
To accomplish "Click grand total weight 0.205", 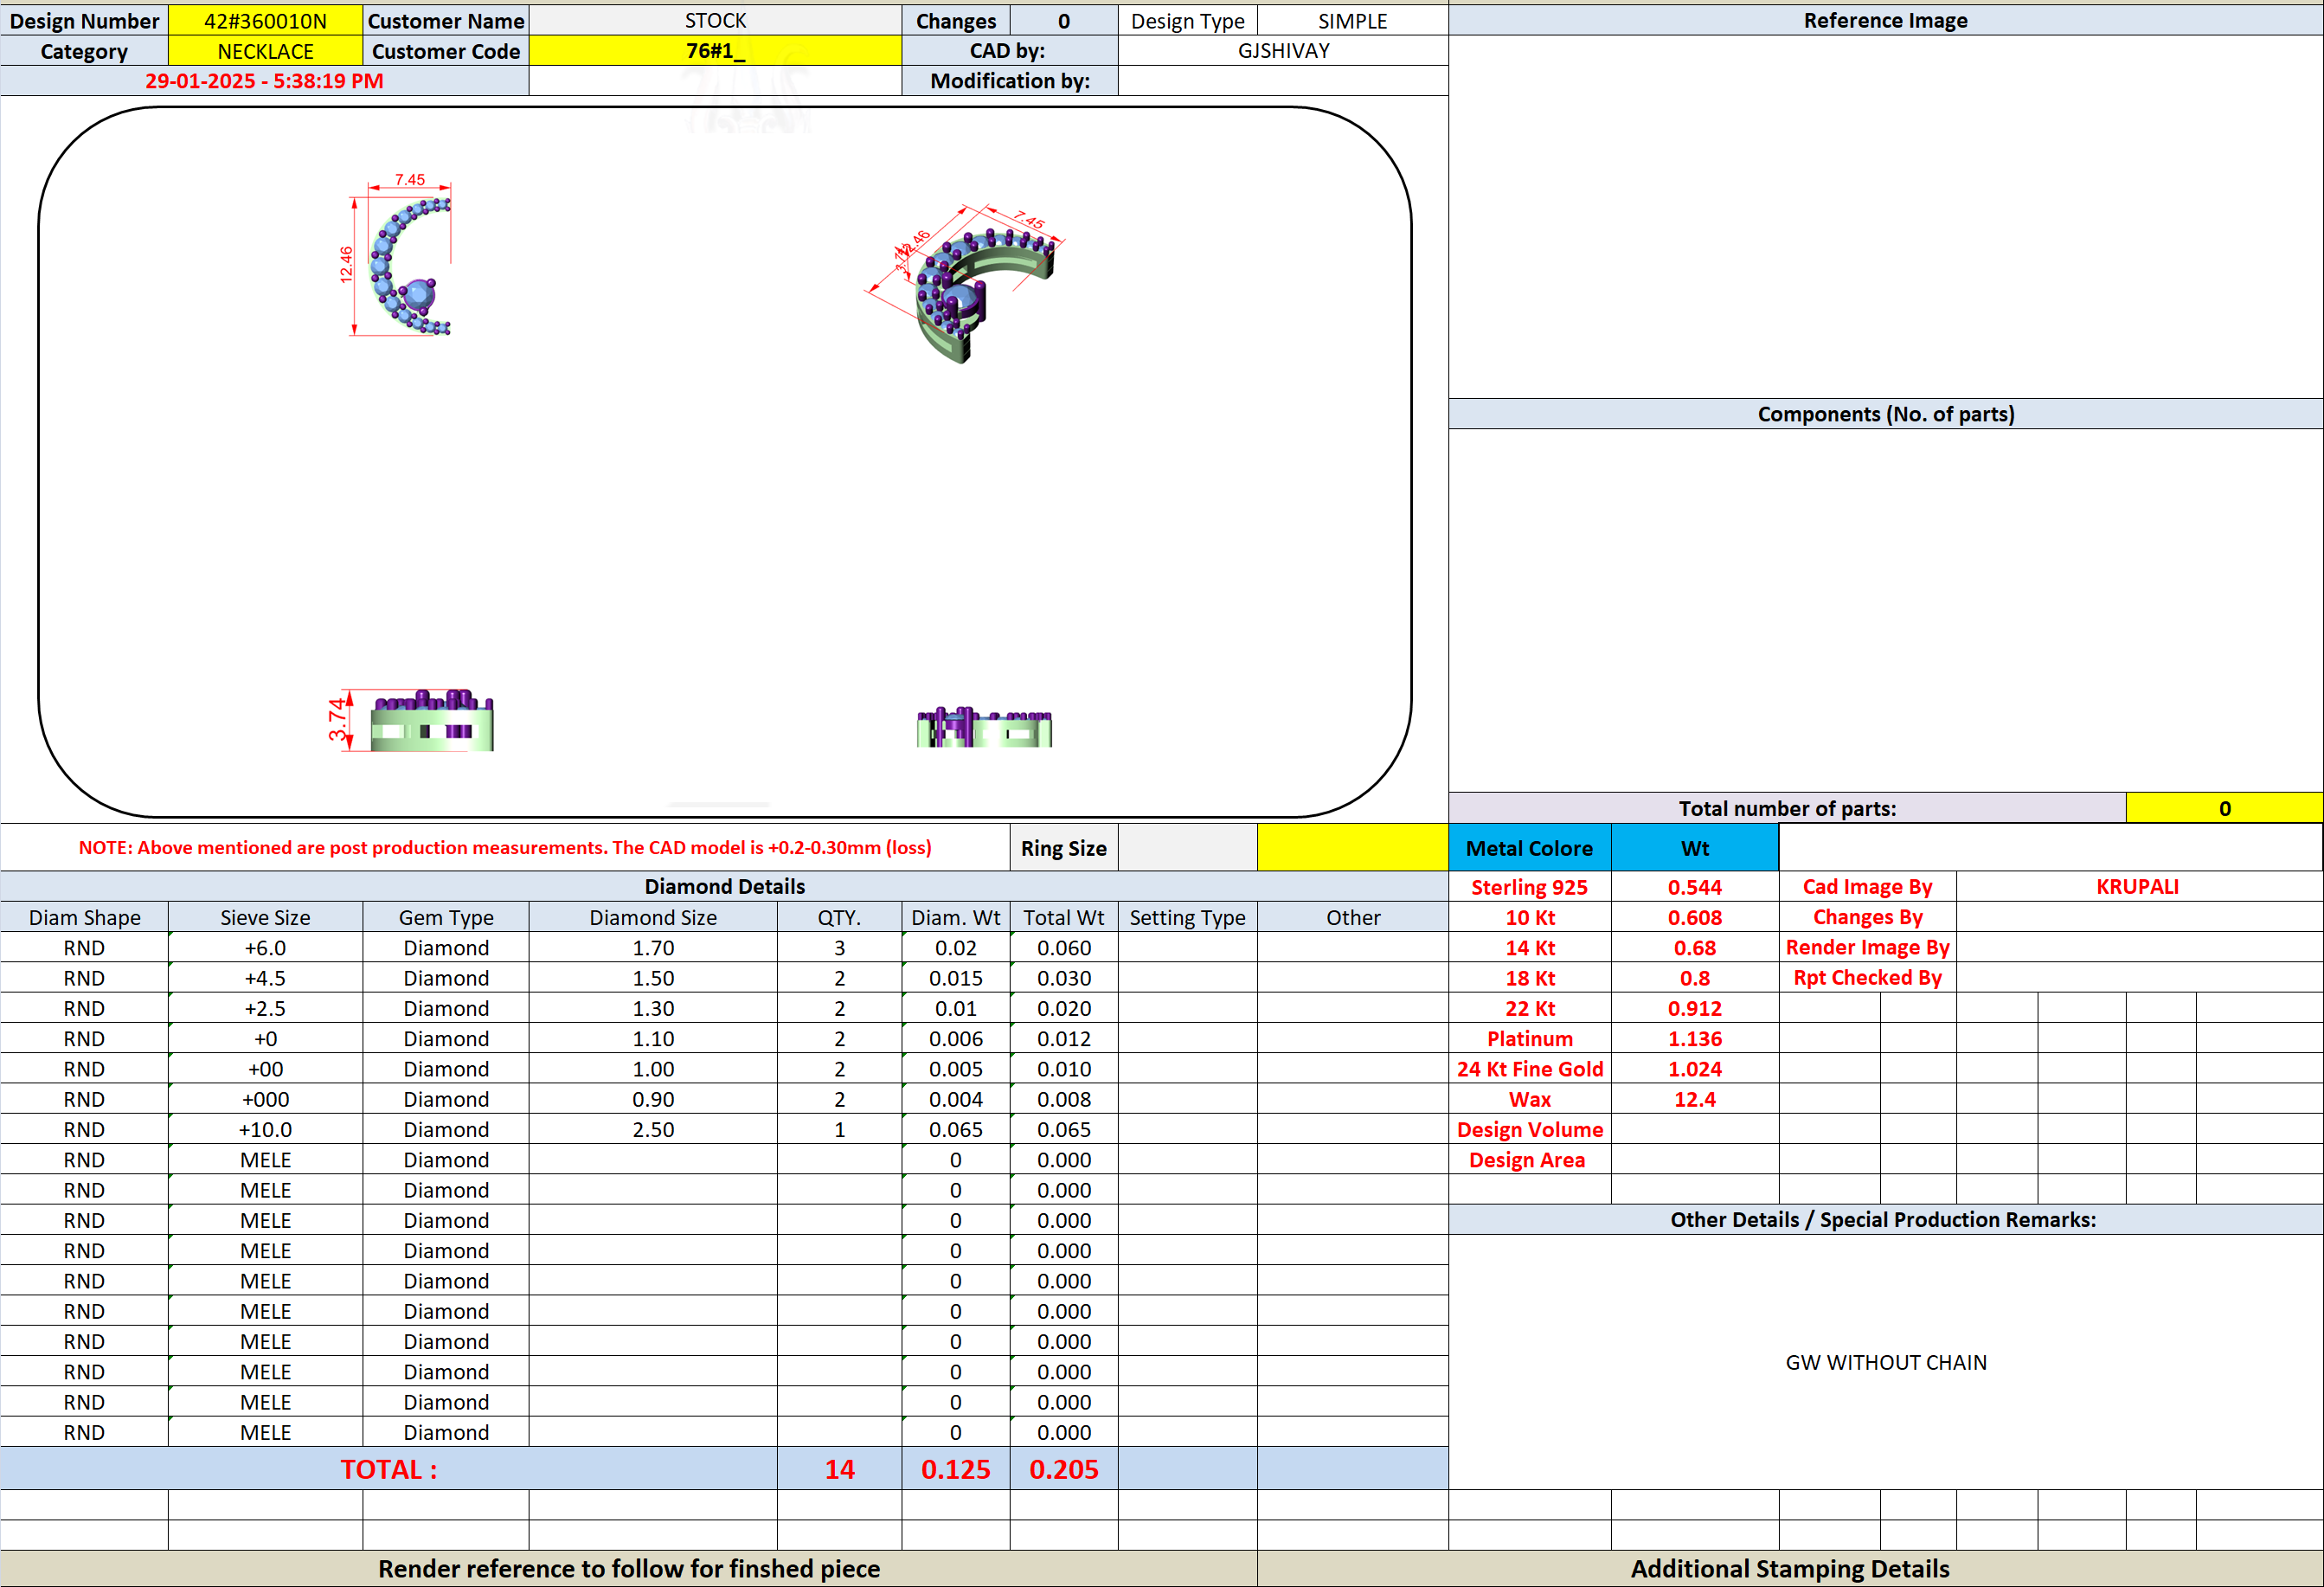I will click(1064, 1469).
